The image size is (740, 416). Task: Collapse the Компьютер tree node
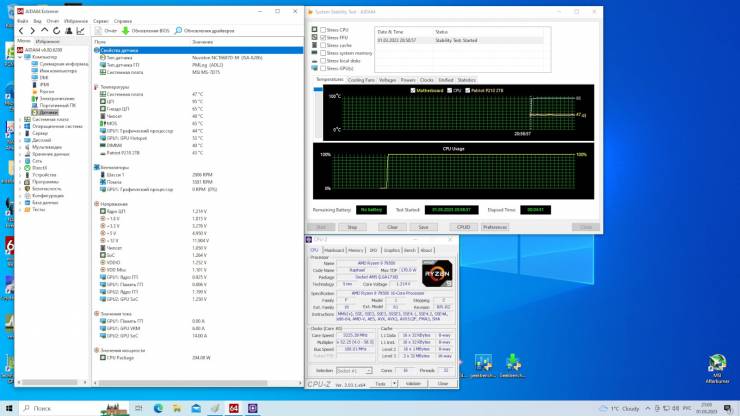[x=20, y=57]
